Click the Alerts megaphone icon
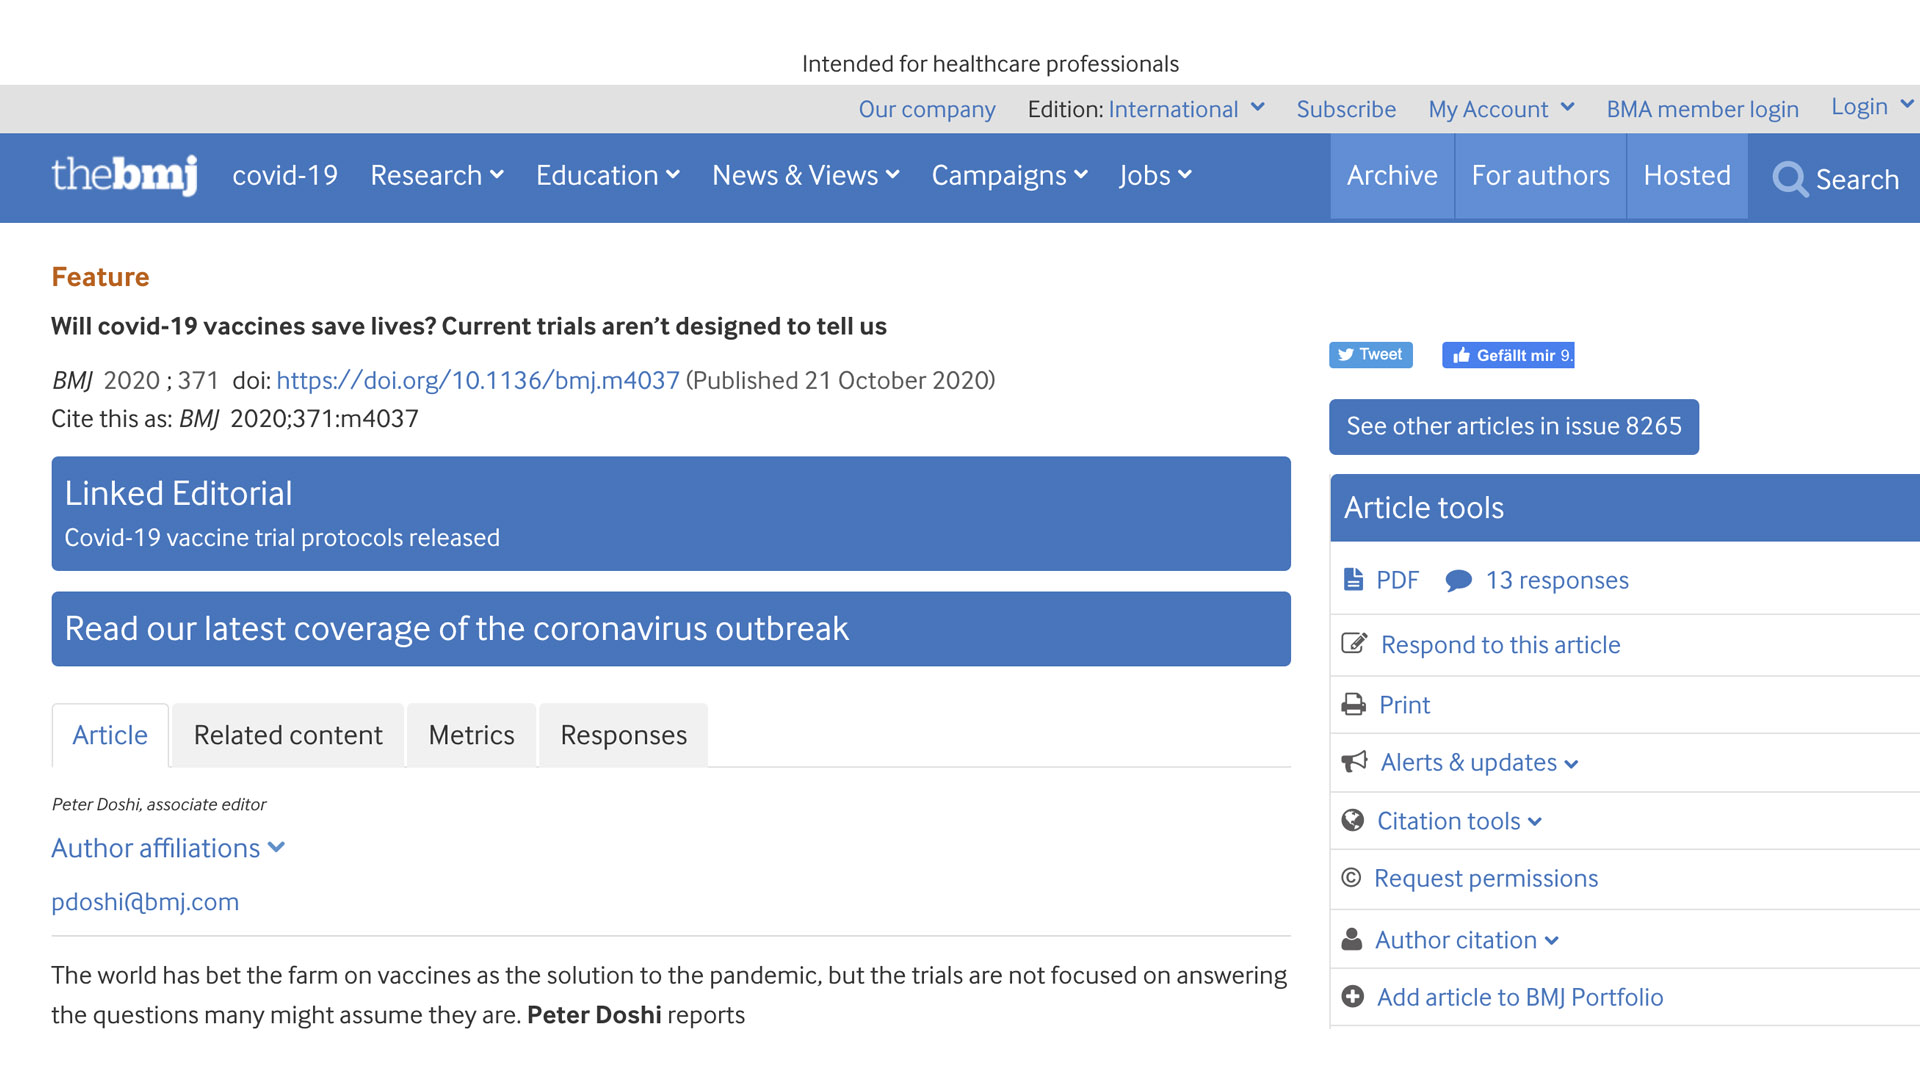Screen dimensions: 1920x1080 coord(1354,762)
